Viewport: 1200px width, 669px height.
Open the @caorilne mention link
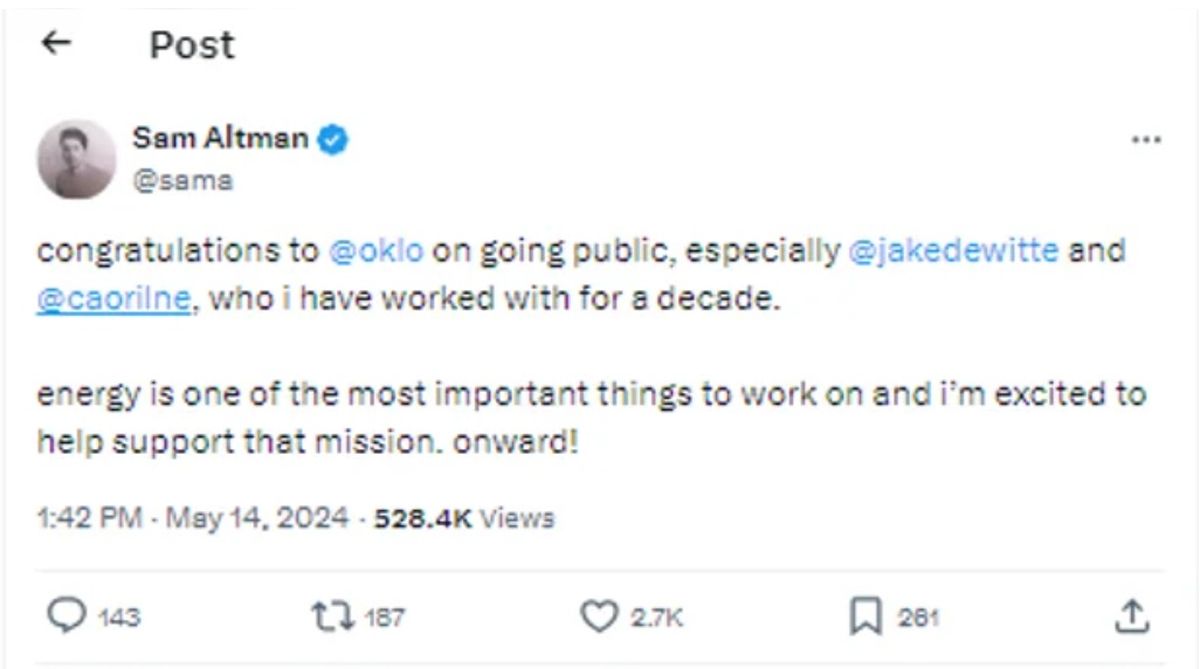click(113, 299)
